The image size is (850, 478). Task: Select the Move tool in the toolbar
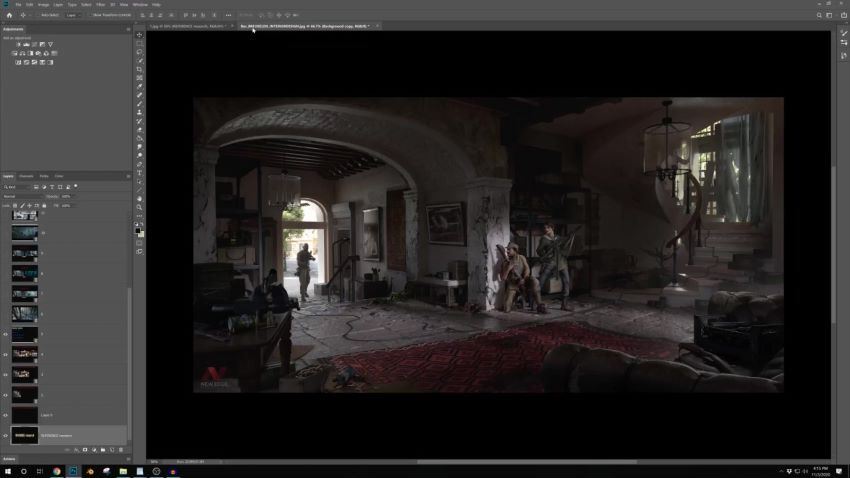(x=139, y=35)
